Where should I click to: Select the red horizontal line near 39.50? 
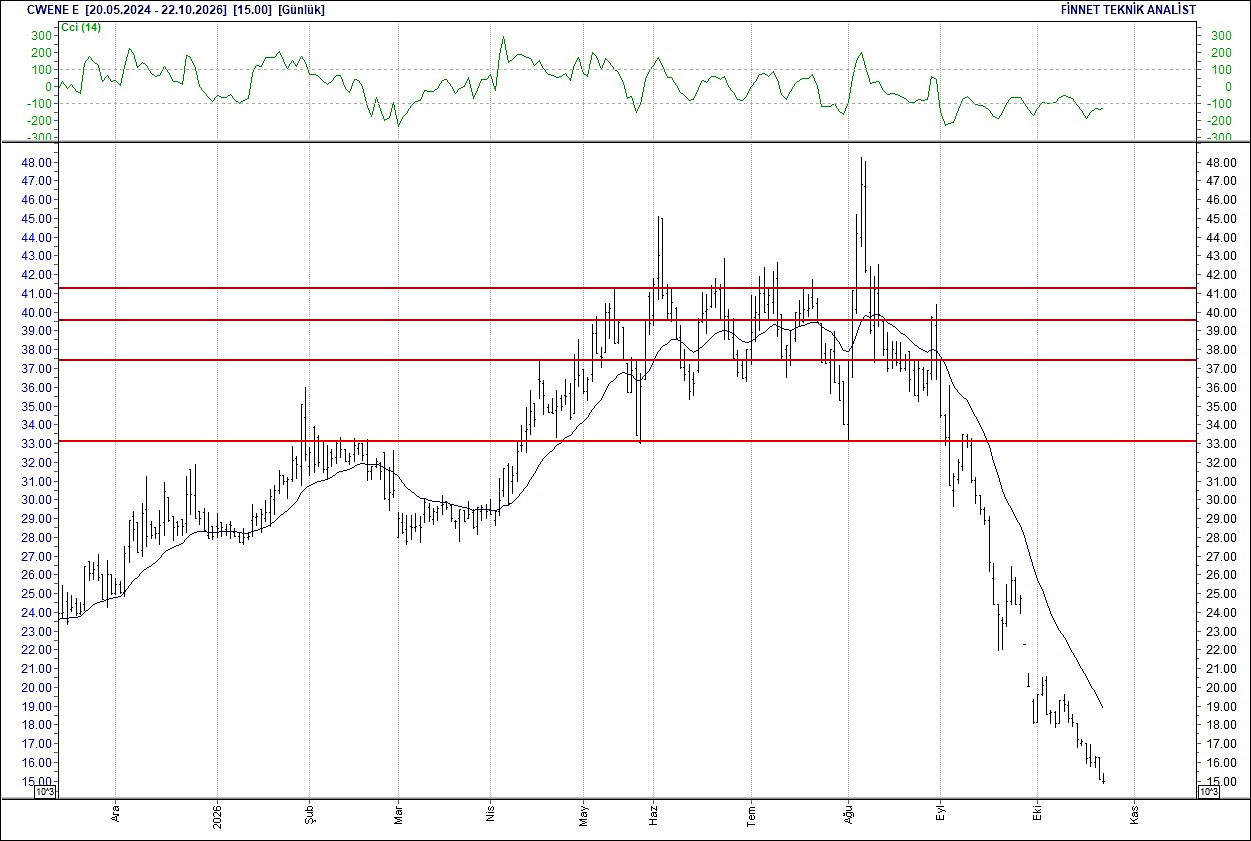tap(625, 320)
